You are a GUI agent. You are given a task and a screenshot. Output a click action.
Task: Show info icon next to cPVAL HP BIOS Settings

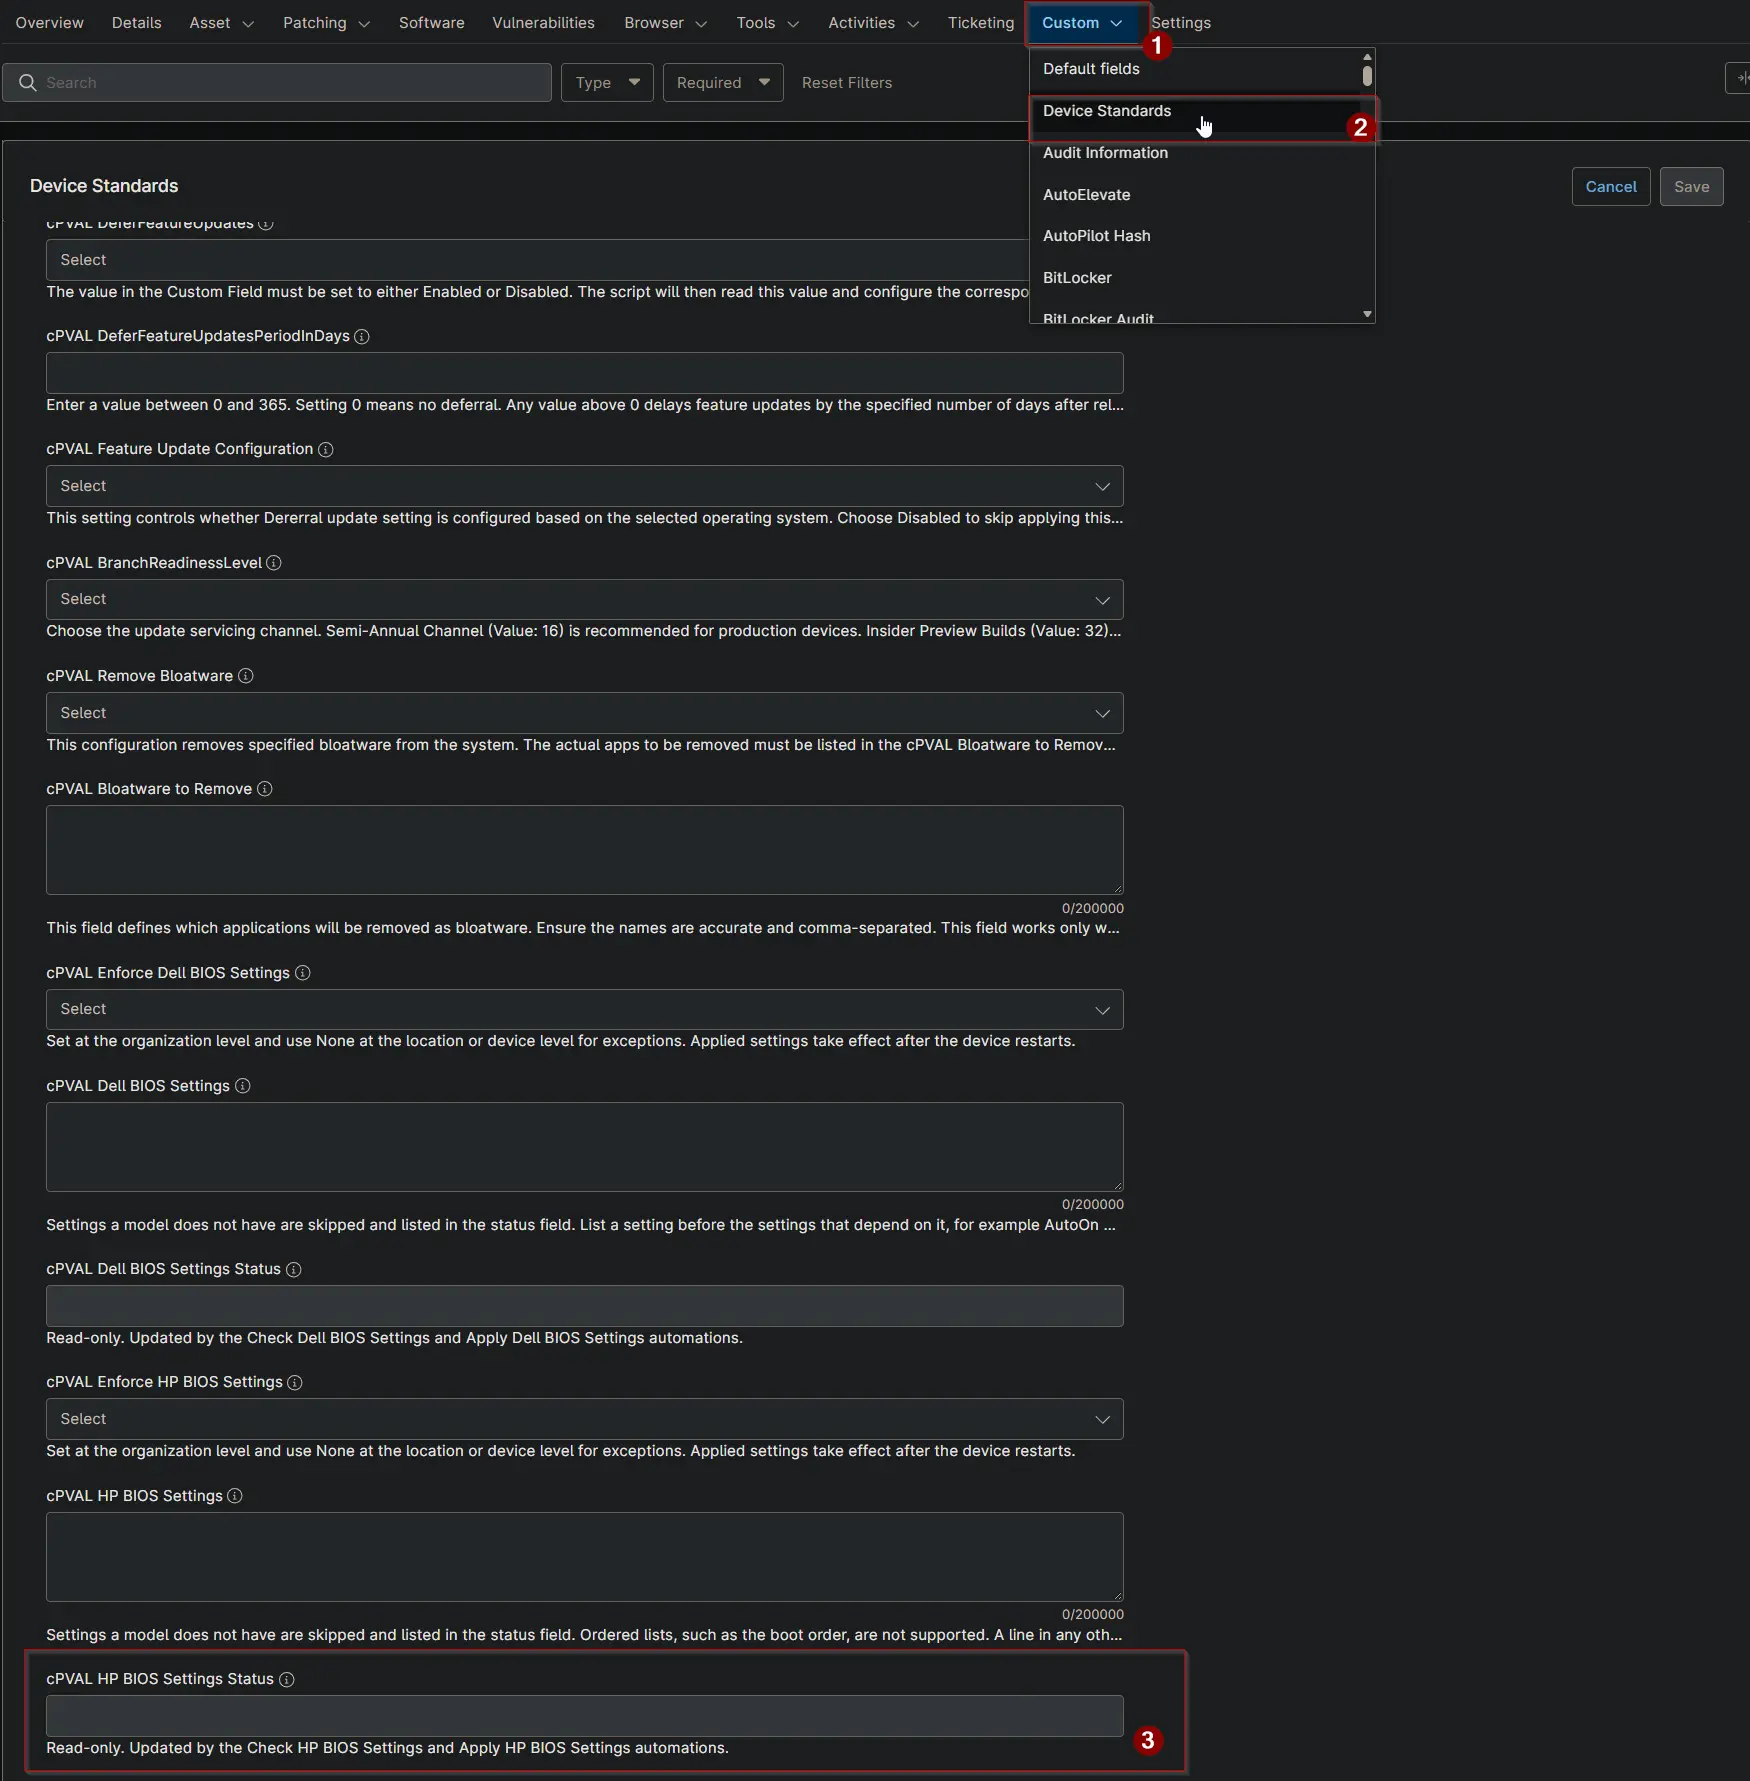(x=235, y=1496)
